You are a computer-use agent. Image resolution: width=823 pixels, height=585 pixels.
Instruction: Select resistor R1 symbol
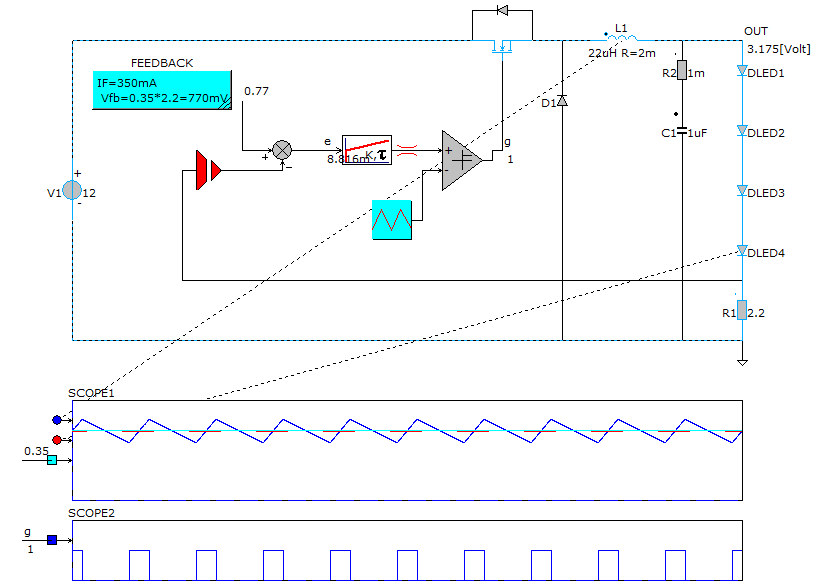tap(742, 310)
